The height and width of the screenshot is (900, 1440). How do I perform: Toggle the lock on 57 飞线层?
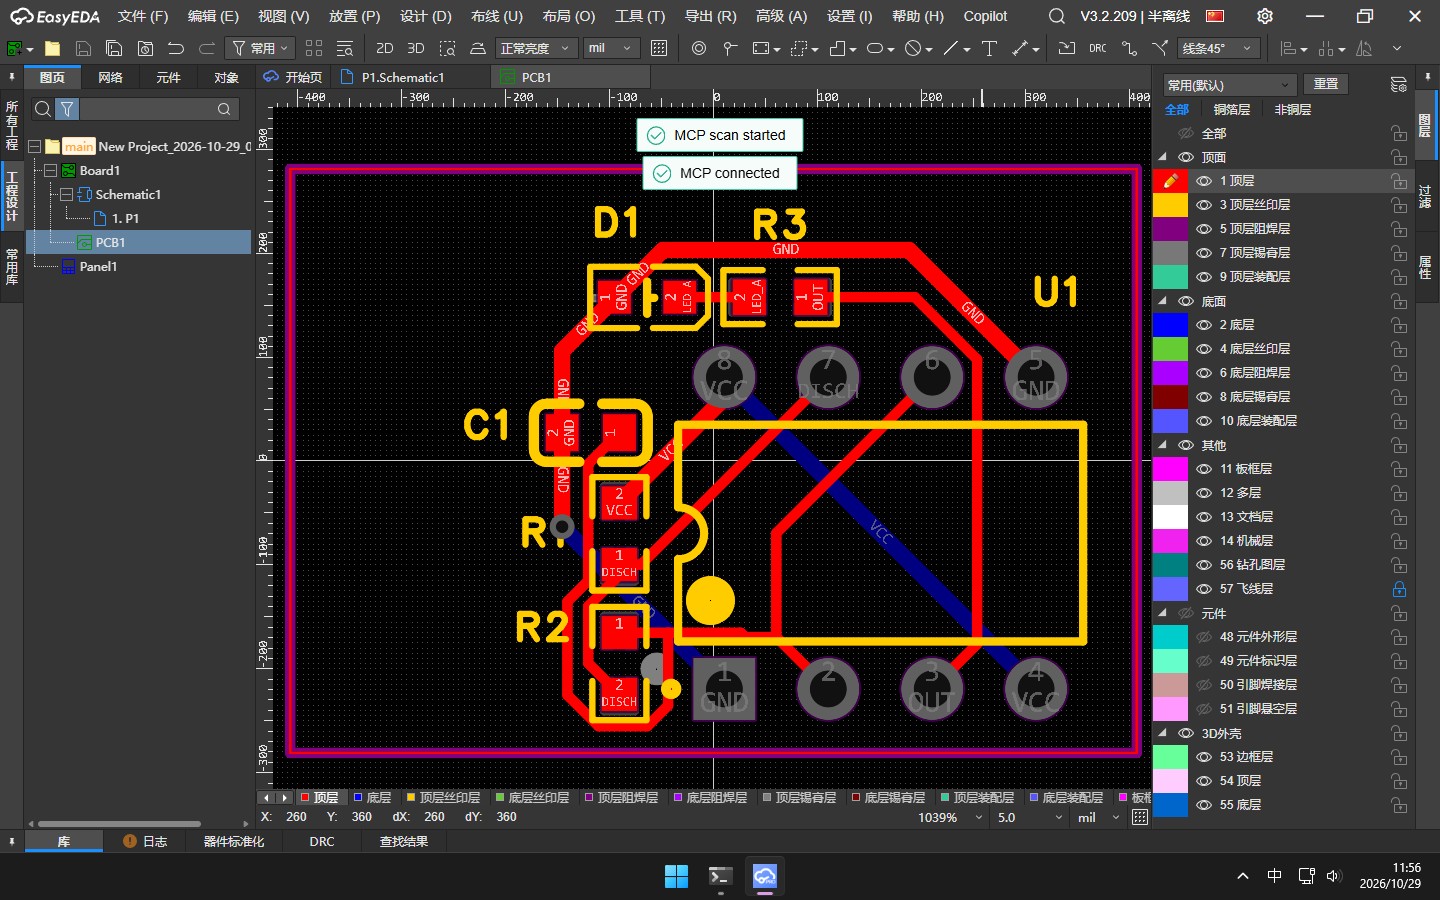click(x=1399, y=589)
